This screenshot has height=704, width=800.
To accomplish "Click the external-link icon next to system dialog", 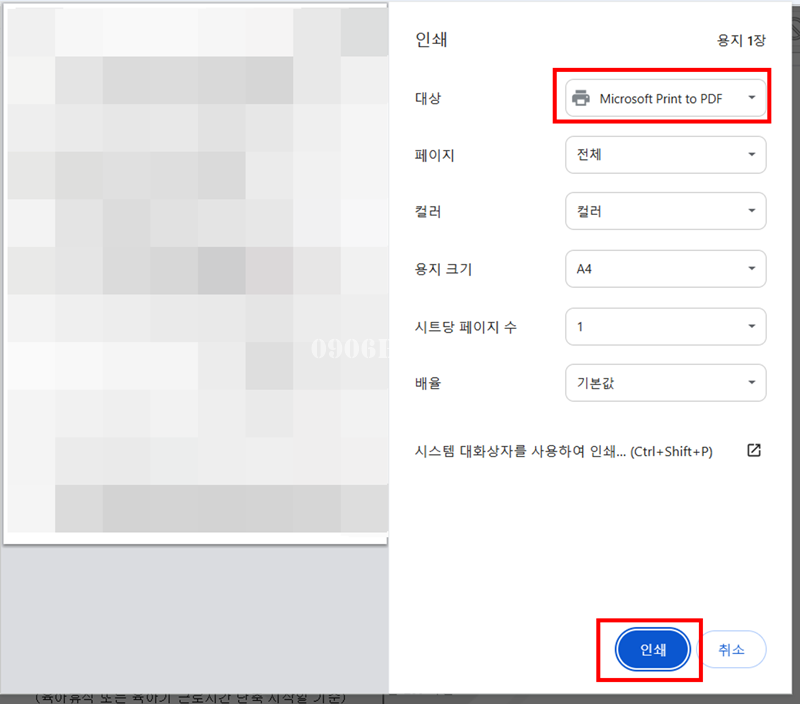I will [x=754, y=450].
